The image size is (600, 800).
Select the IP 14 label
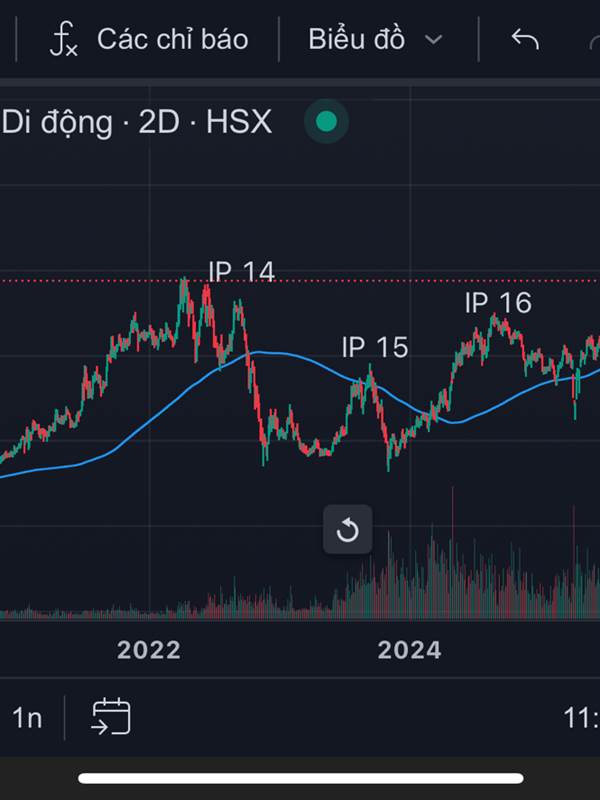tap(241, 271)
